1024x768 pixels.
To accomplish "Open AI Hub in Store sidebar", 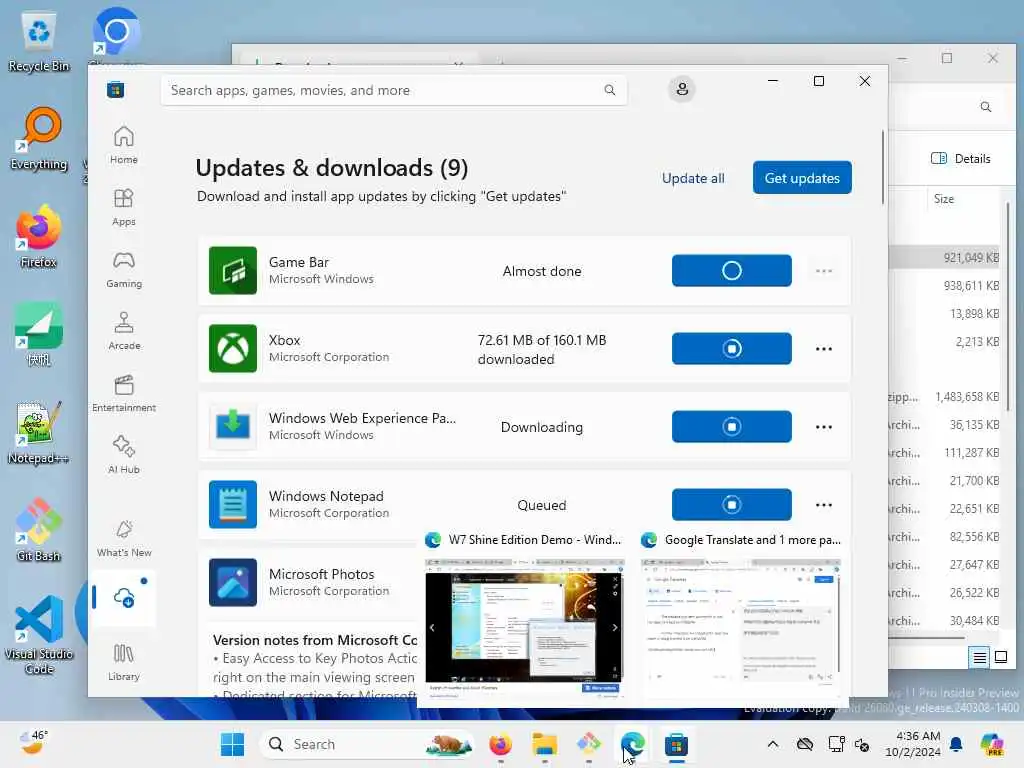I will tap(123, 455).
